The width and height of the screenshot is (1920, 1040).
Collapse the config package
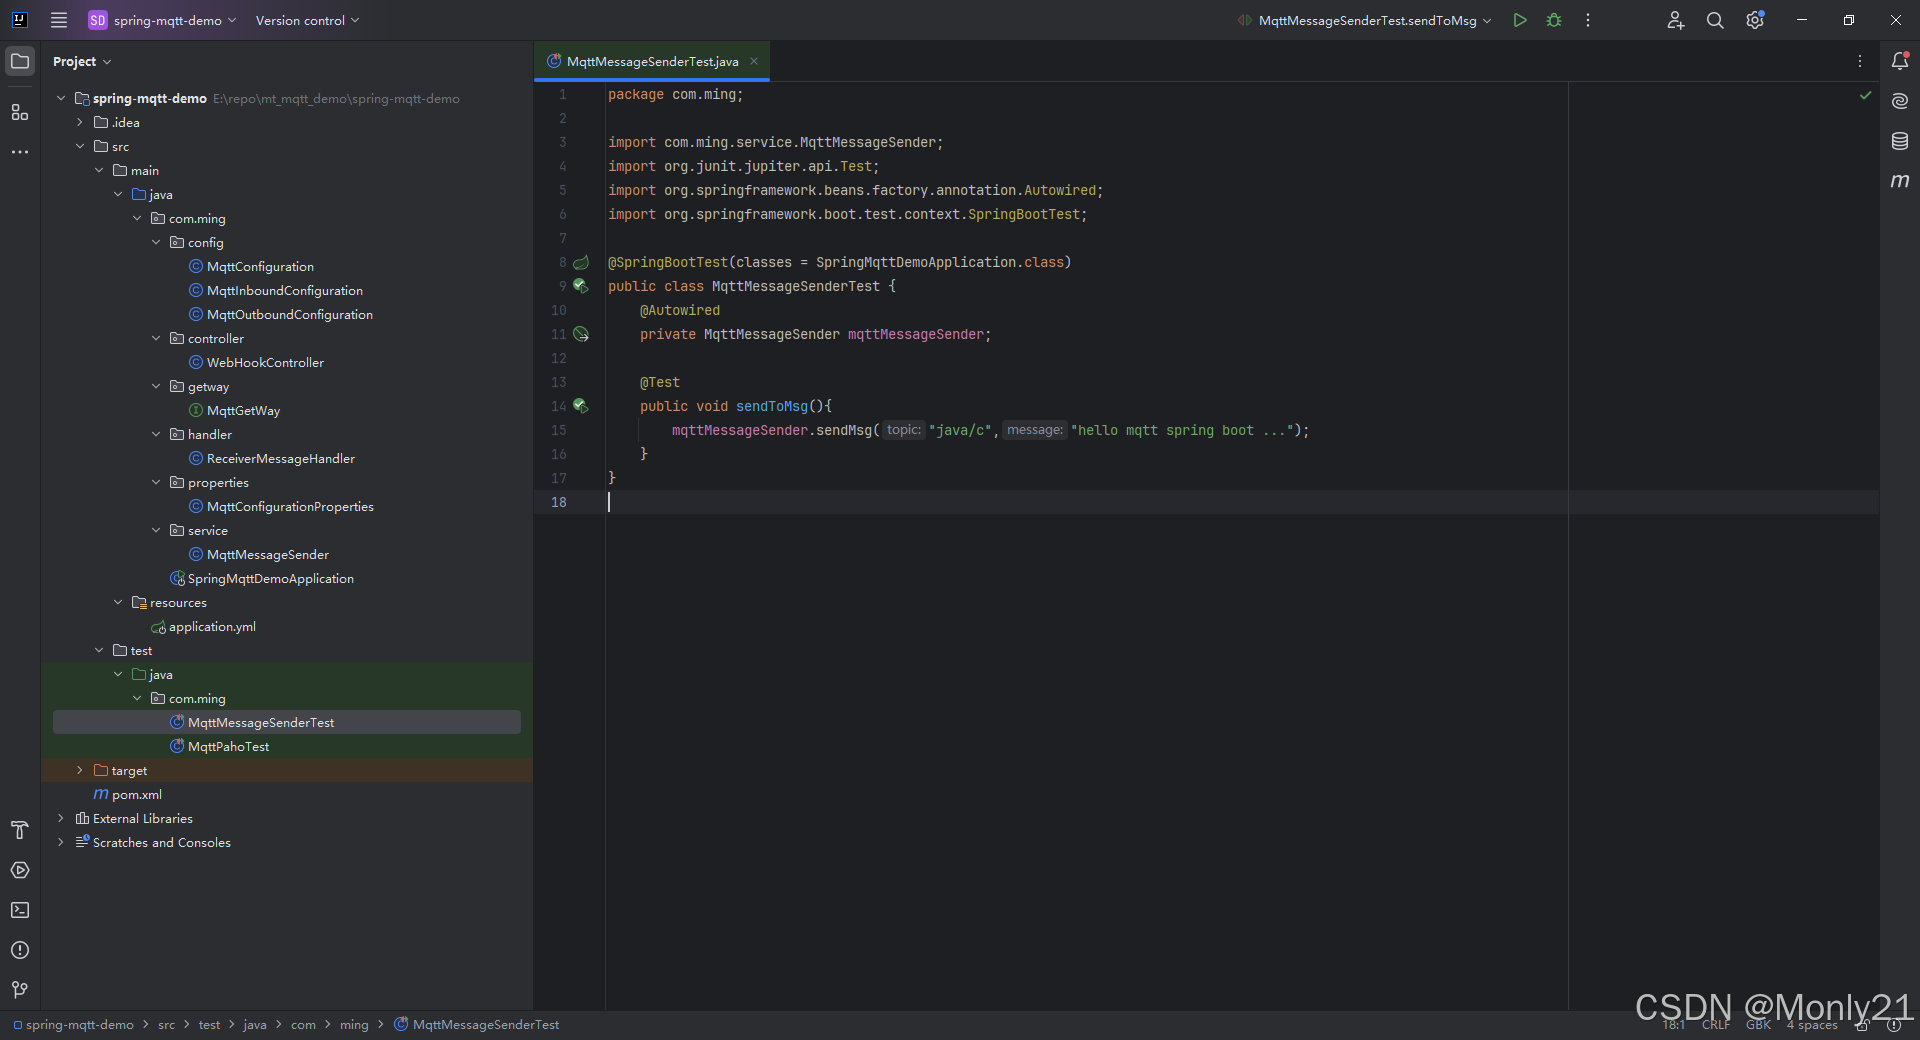pyautogui.click(x=156, y=242)
